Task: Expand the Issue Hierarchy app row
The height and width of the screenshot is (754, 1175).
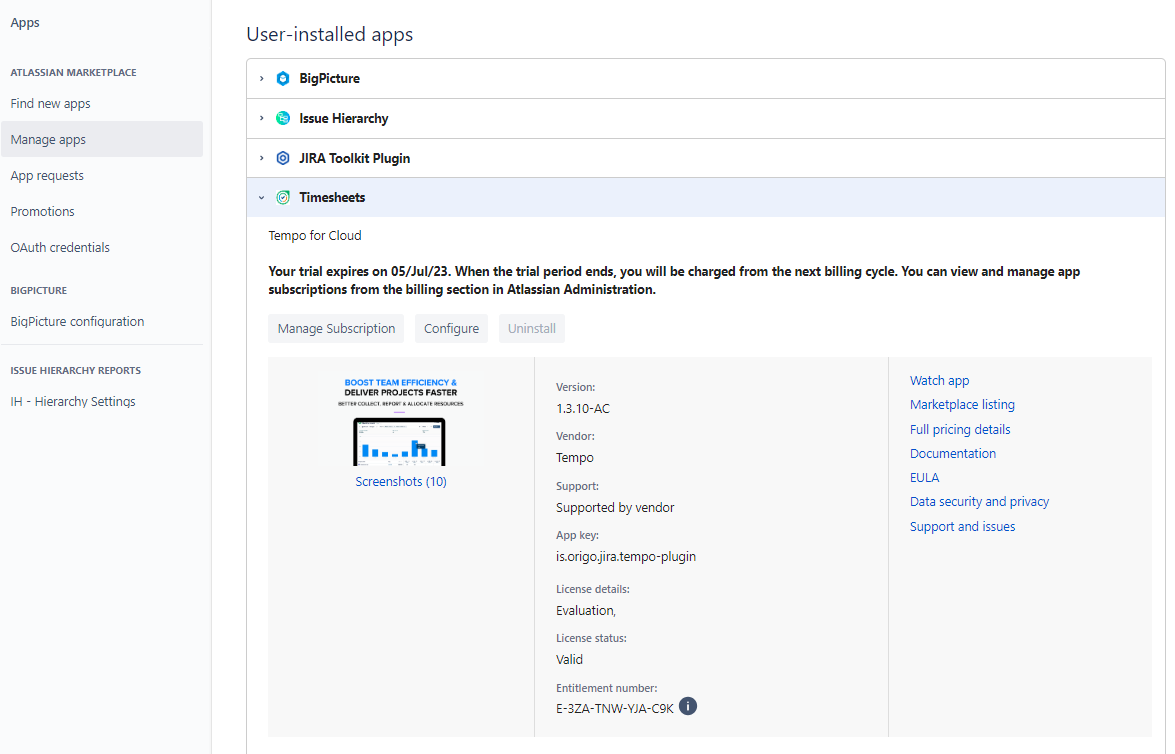Action: click(x=262, y=118)
